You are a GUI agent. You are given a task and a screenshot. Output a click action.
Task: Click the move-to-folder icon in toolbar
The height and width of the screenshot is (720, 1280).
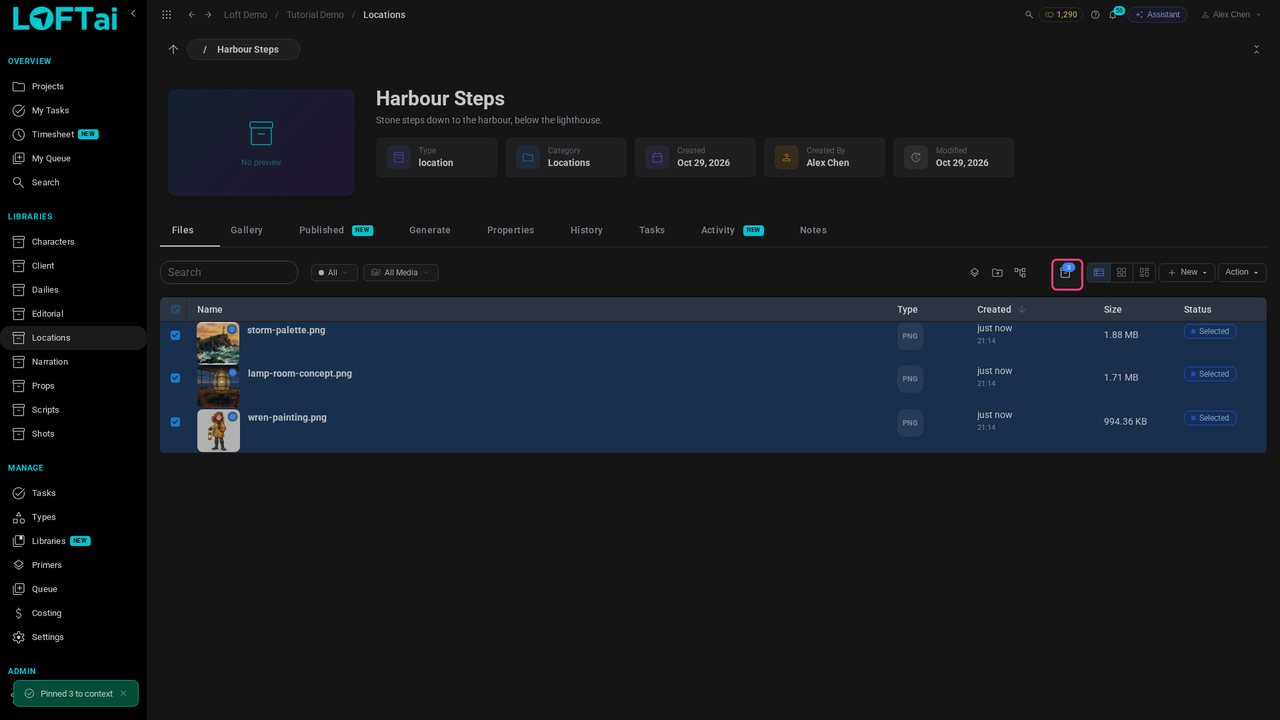997,273
